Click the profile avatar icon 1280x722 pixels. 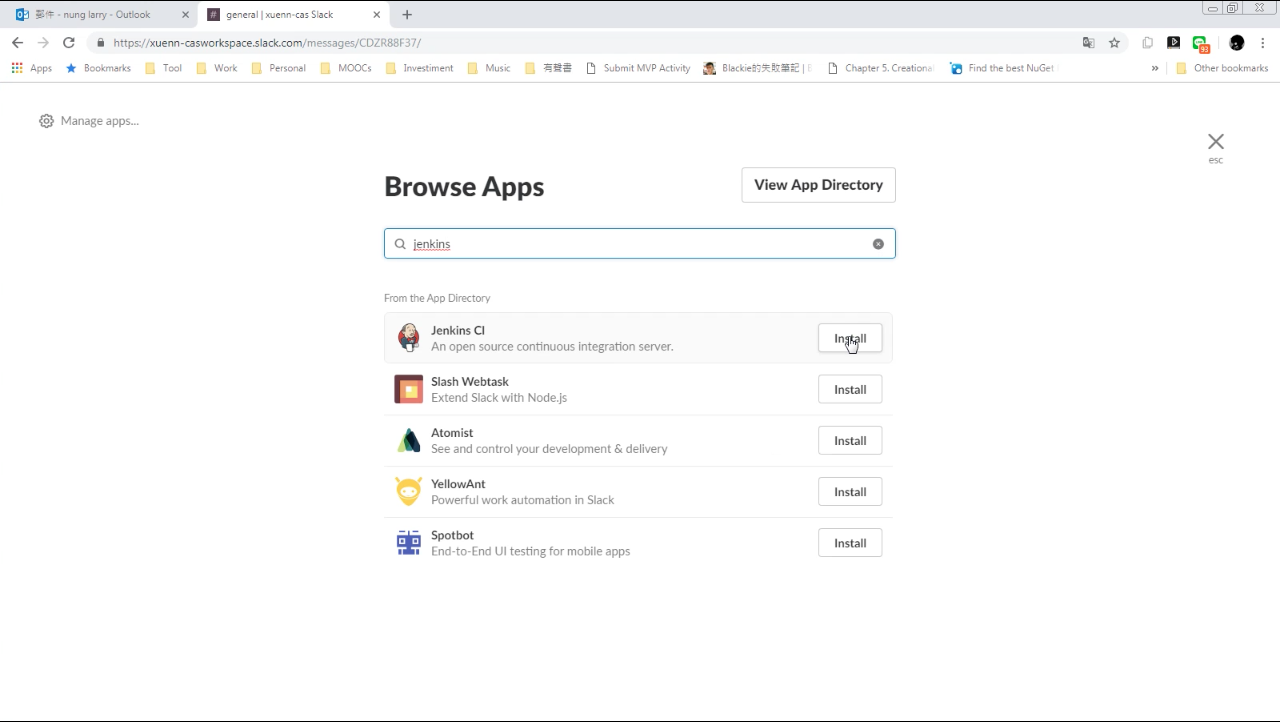(x=1237, y=43)
